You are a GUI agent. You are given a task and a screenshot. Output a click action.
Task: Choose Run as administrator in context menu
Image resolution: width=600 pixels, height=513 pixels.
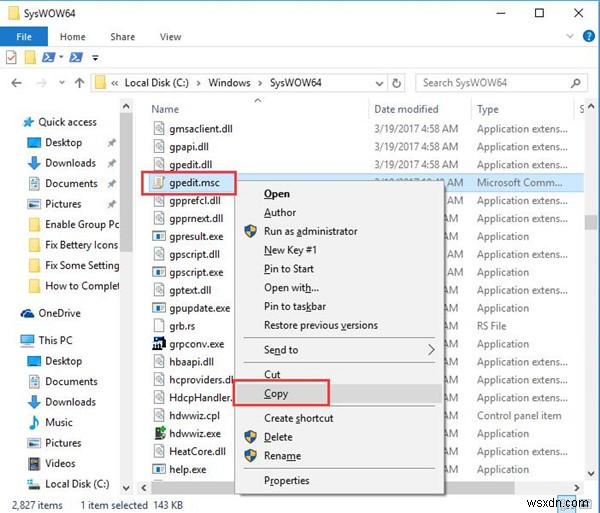click(310, 231)
